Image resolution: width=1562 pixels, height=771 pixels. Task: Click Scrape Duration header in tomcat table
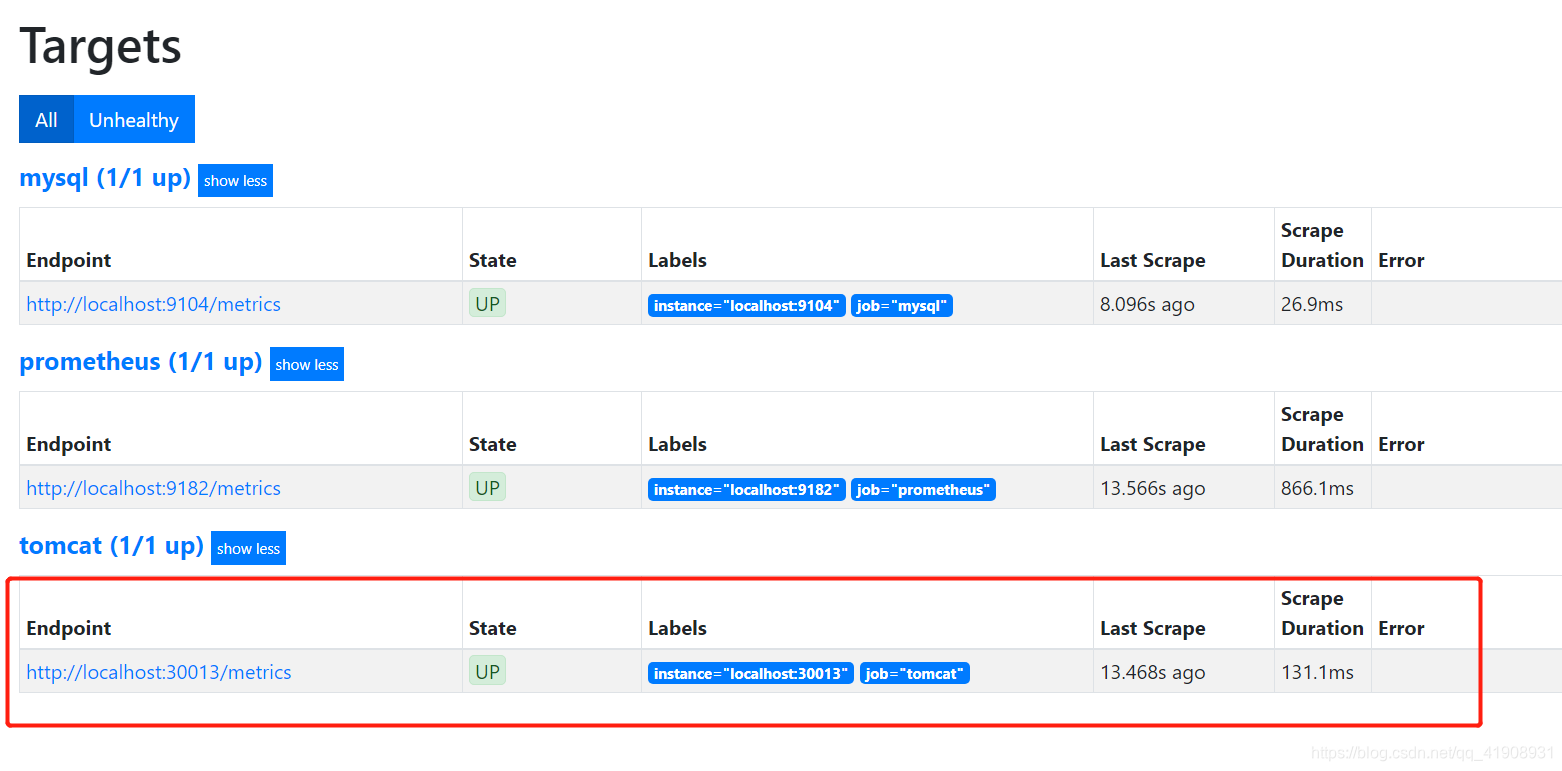pos(1322,613)
